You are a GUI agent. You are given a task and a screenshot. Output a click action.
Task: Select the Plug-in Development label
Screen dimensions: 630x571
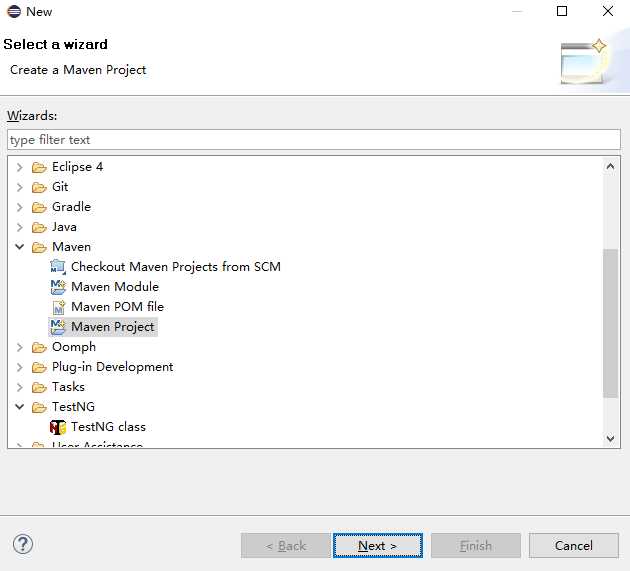[x=112, y=367]
